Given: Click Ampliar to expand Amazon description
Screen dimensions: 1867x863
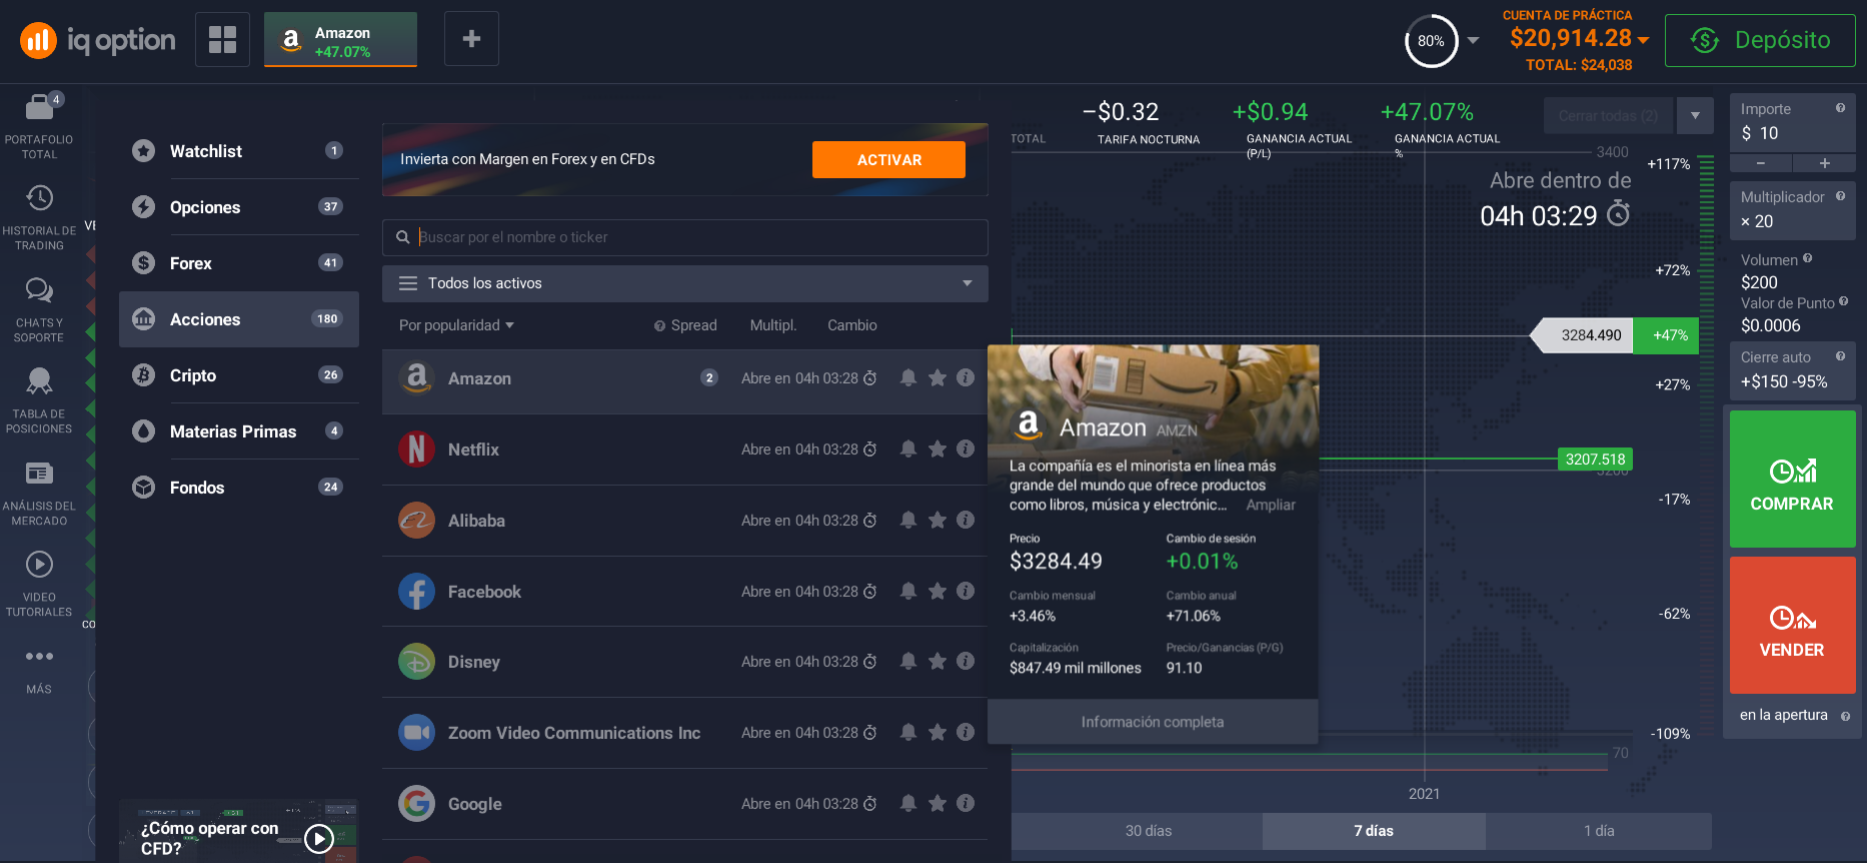Looking at the screenshot, I should (x=1270, y=505).
